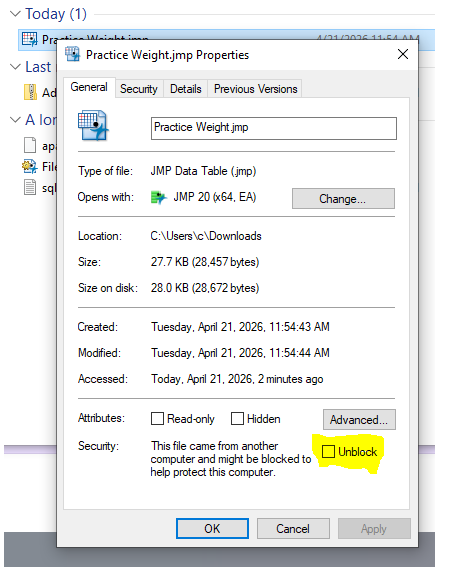Tick the Hidden attribute checkbox
Image resolution: width=449 pixels, height=572 pixels.
coord(237,418)
